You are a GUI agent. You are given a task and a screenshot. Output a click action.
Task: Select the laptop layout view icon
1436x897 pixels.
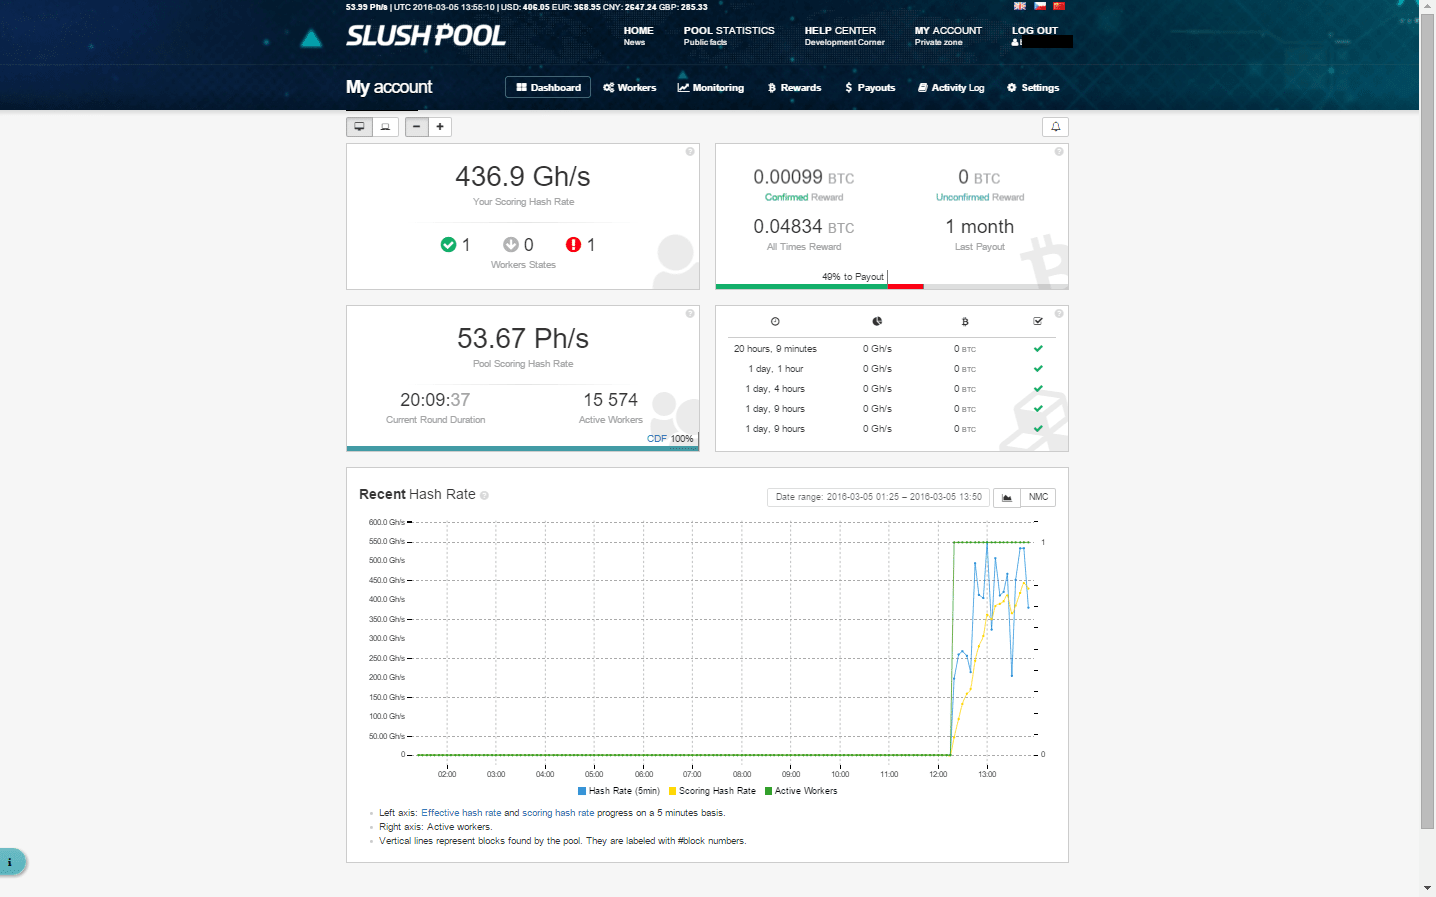tap(385, 127)
